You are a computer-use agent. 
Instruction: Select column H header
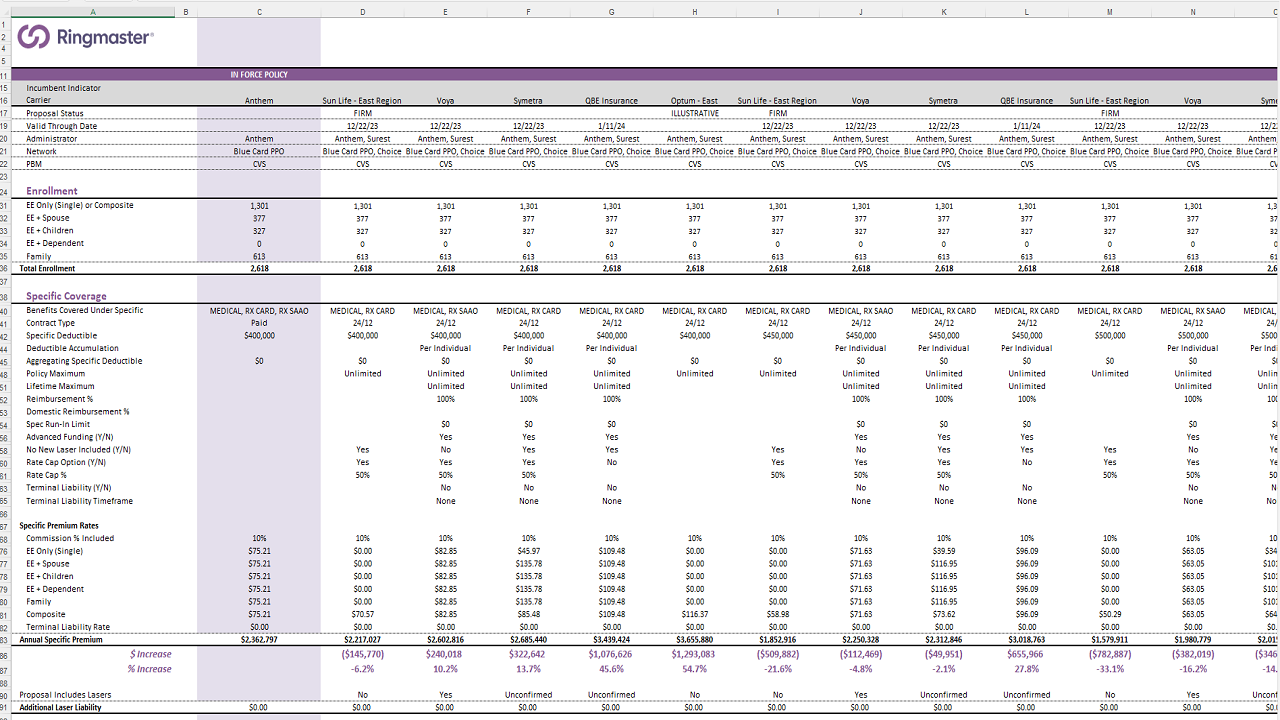695,12
